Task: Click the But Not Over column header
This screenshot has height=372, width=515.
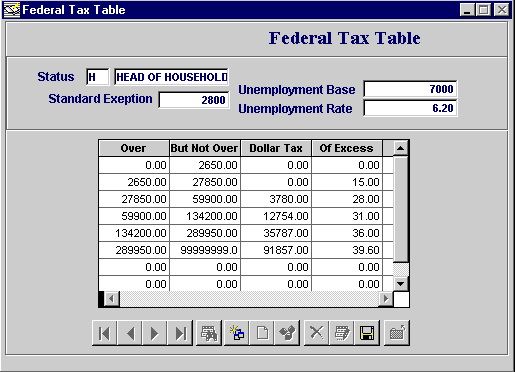Action: pos(205,148)
